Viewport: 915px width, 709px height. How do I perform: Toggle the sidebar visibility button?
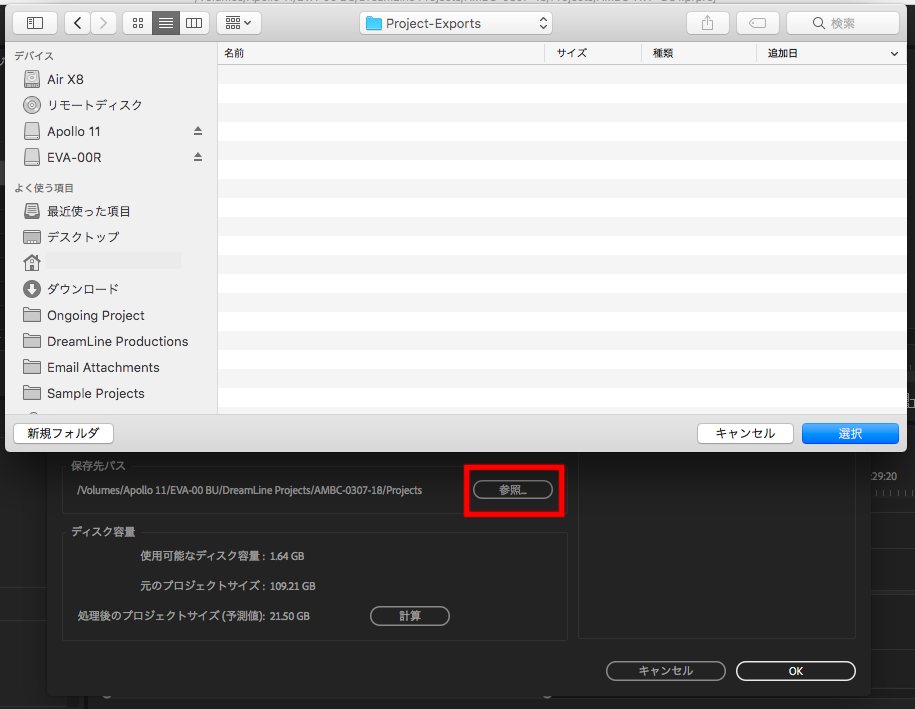point(35,23)
